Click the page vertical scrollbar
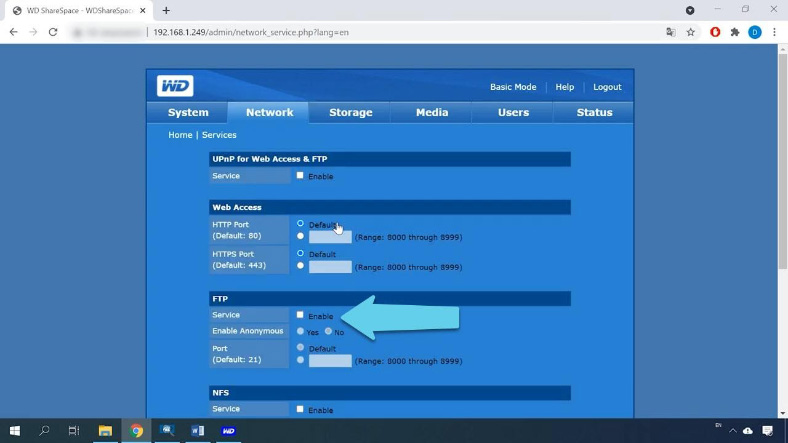The width and height of the screenshot is (788, 443). (782, 161)
